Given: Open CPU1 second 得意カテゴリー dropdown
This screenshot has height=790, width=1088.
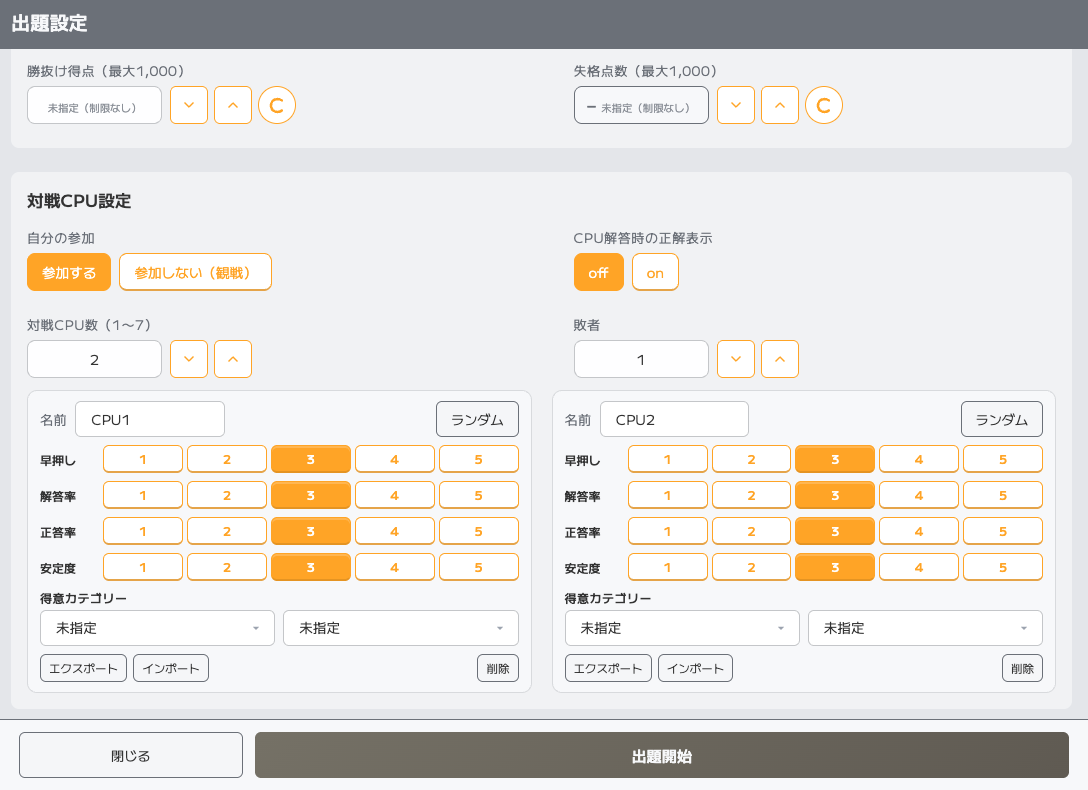Looking at the screenshot, I should pyautogui.click(x=401, y=628).
